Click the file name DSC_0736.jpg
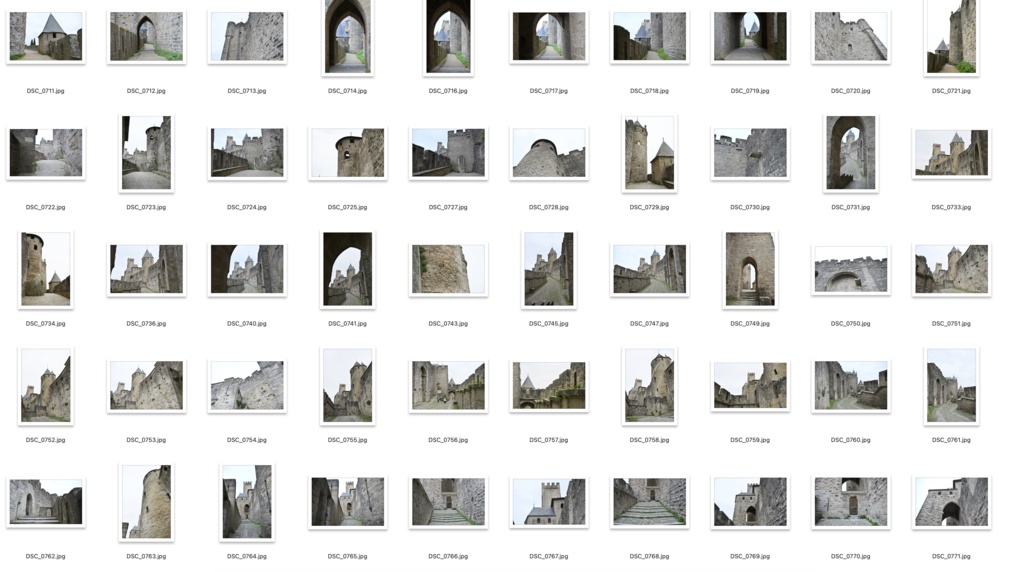Image resolution: width=1024 pixels, height=572 pixels. pos(146,323)
